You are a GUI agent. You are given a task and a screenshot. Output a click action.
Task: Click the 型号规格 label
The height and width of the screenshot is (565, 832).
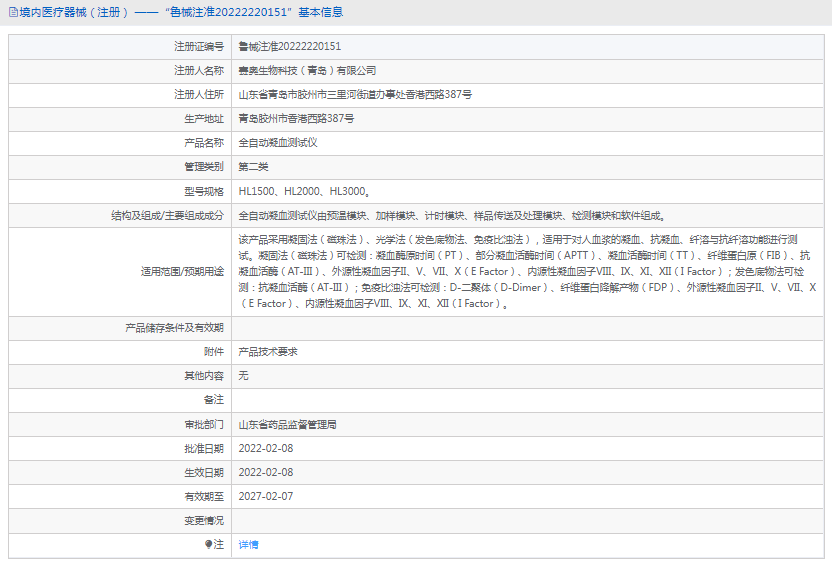click(204, 191)
